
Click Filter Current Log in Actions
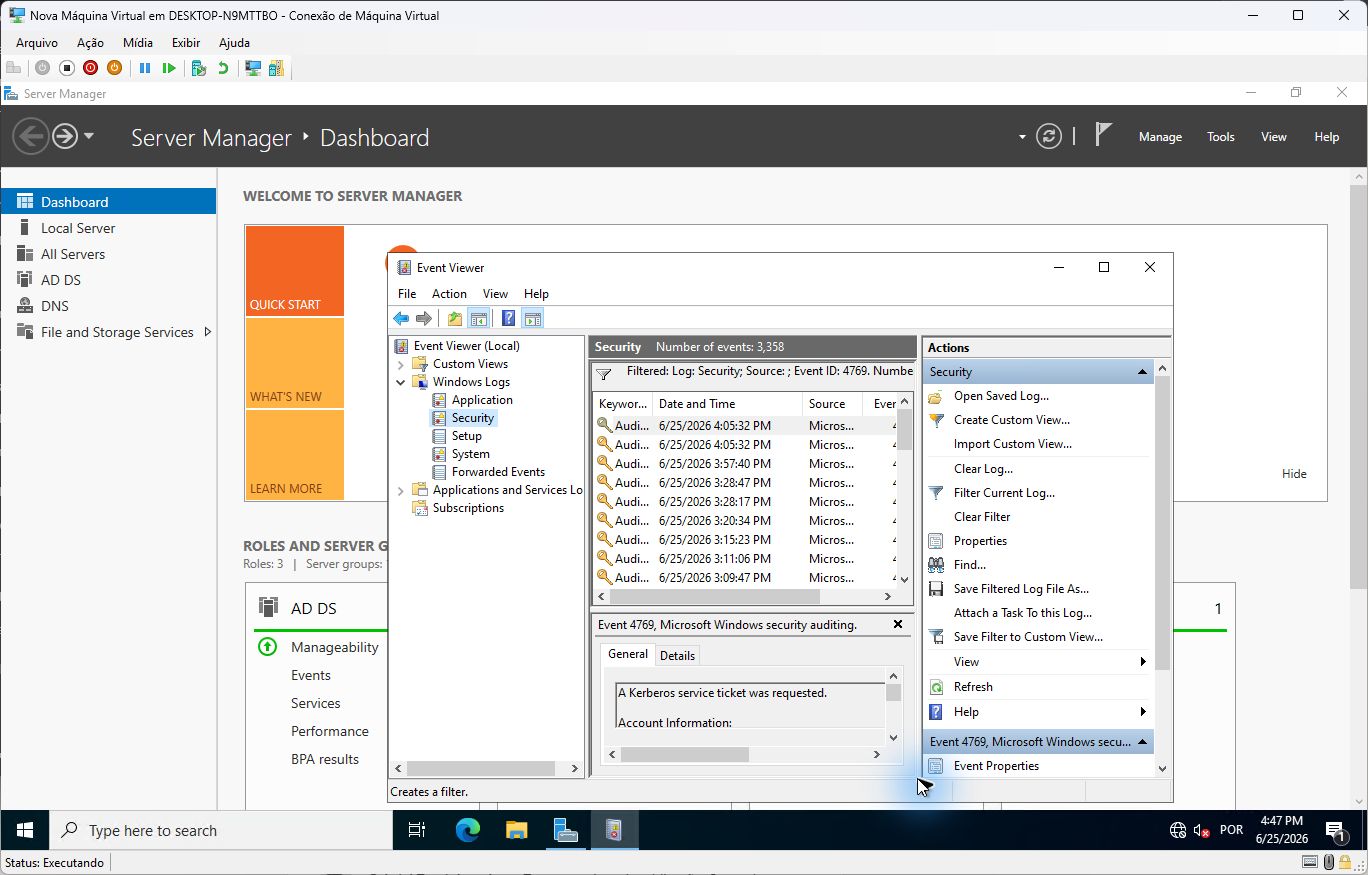click(x=1004, y=493)
